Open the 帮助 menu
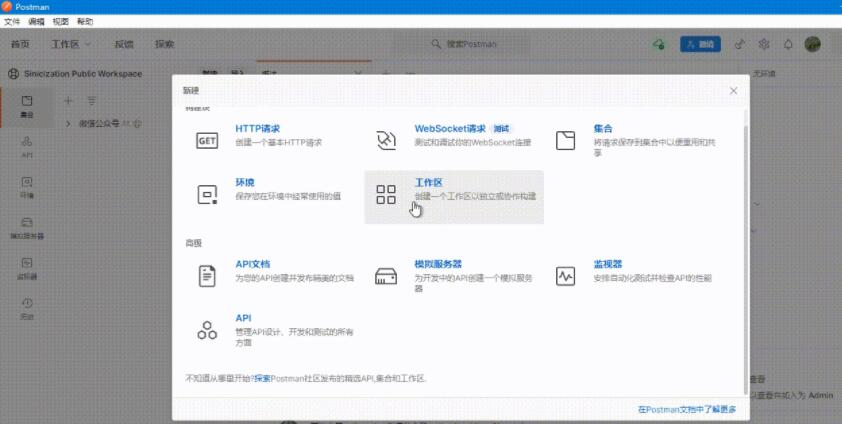 coord(85,21)
